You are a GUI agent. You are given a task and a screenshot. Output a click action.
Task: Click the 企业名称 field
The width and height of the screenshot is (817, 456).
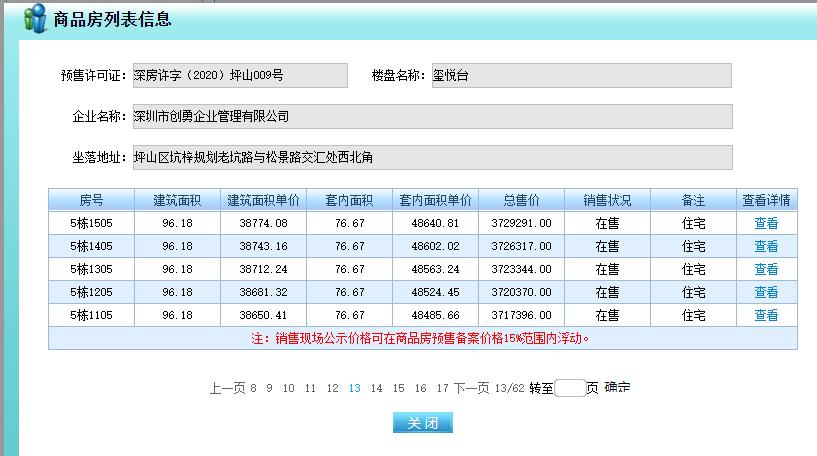pyautogui.click(x=432, y=116)
